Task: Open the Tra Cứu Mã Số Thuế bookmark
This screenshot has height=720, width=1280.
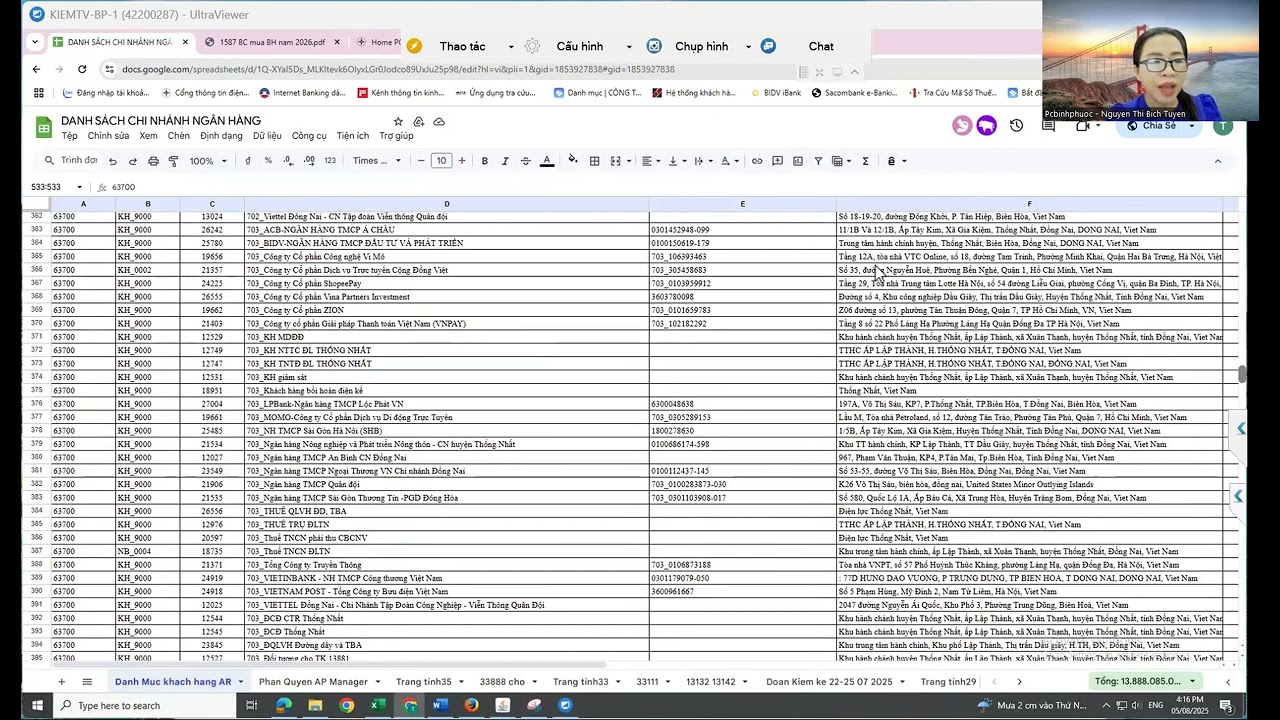Action: (x=952, y=93)
